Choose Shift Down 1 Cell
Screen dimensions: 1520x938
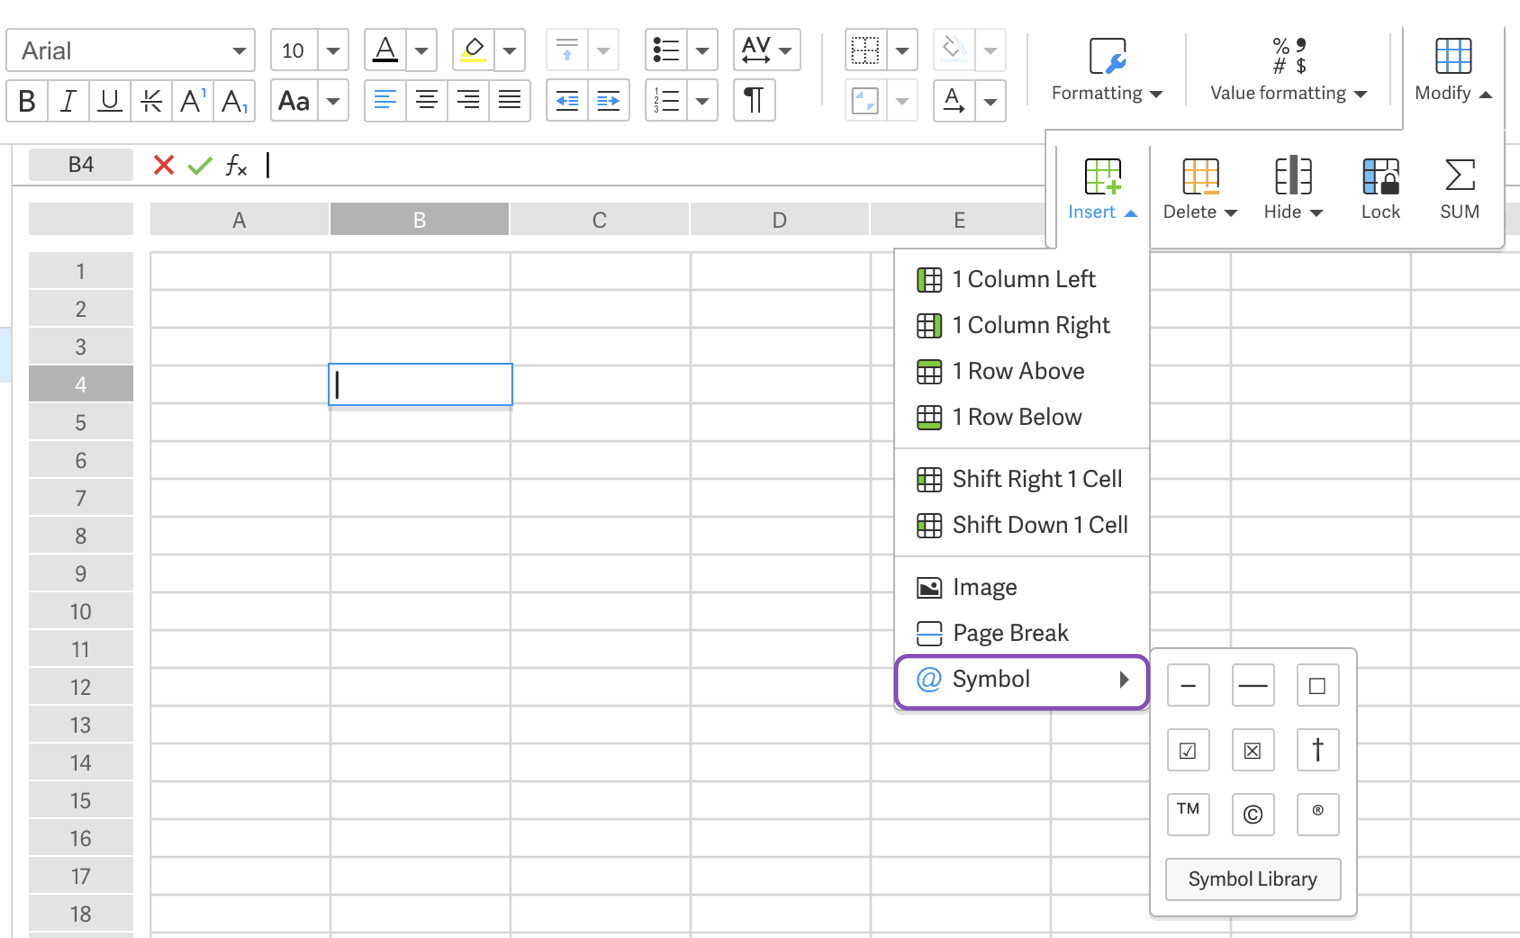1021,525
